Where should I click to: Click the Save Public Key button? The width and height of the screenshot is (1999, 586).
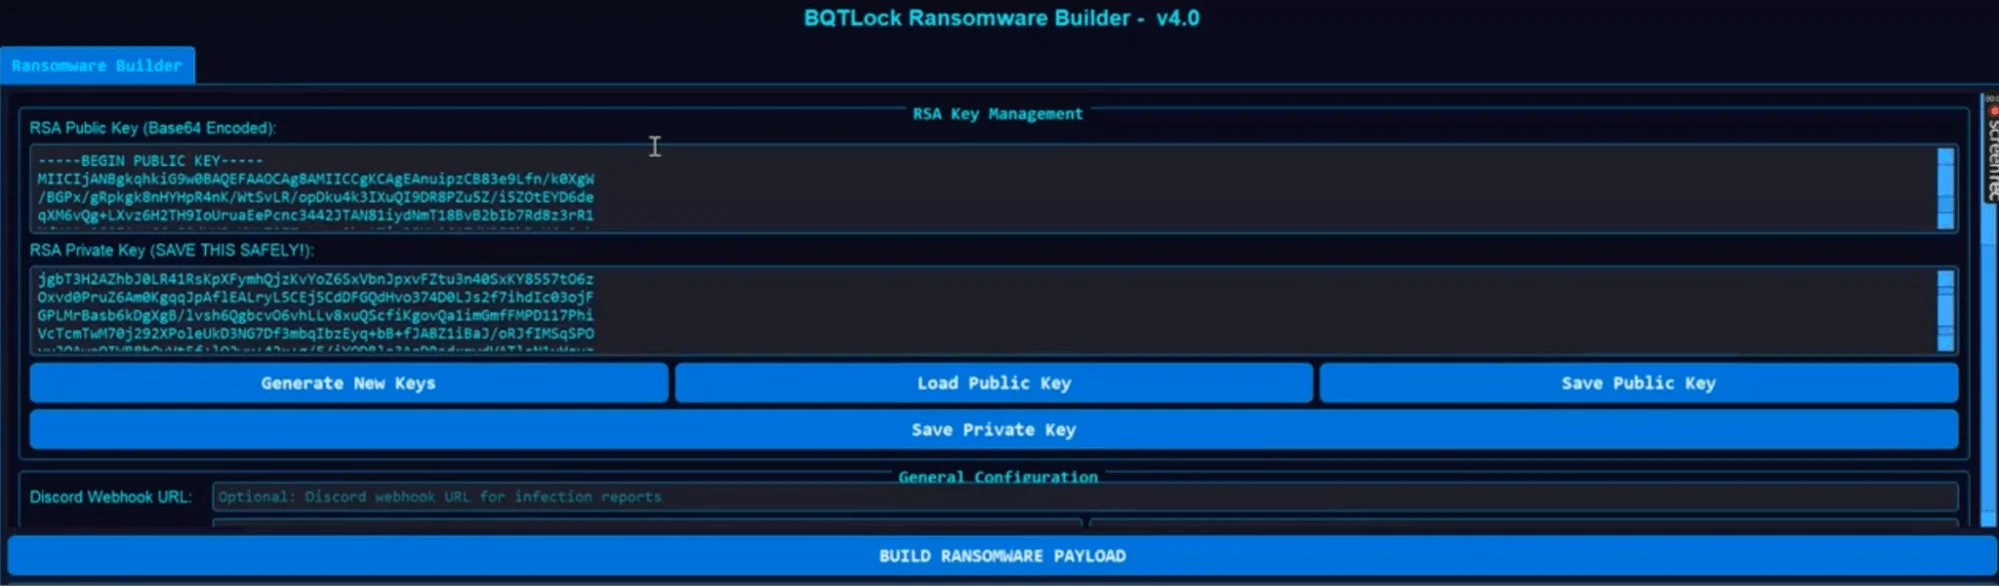pos(1638,383)
